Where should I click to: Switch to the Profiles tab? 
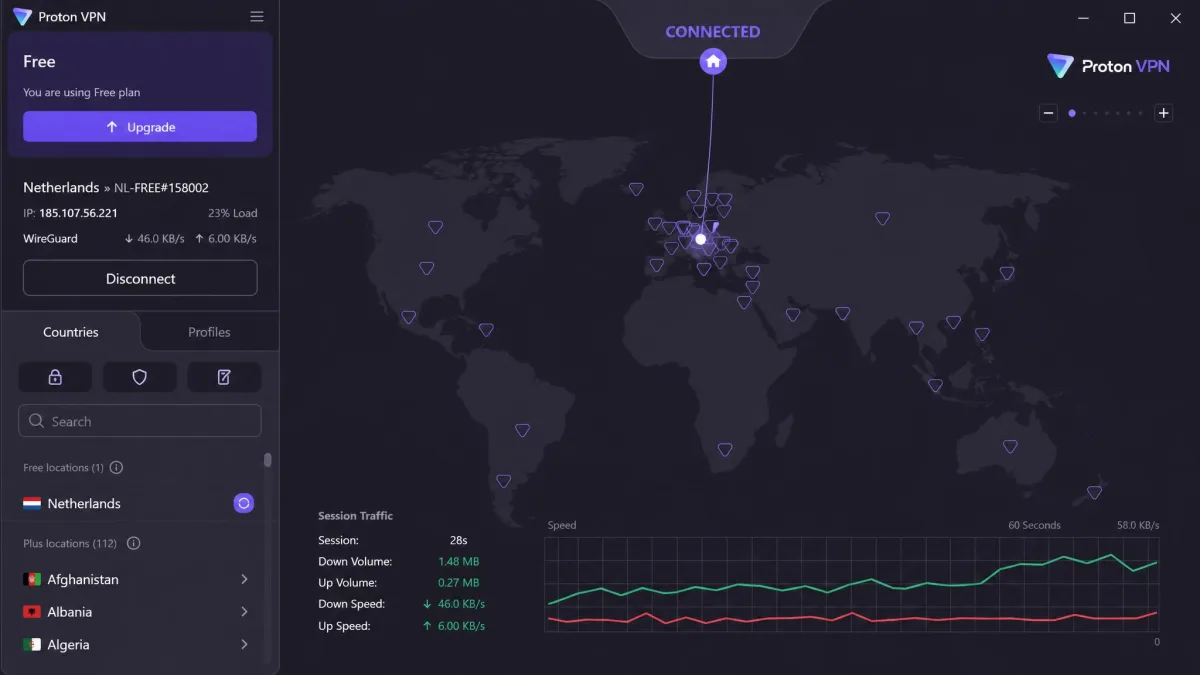pos(209,332)
